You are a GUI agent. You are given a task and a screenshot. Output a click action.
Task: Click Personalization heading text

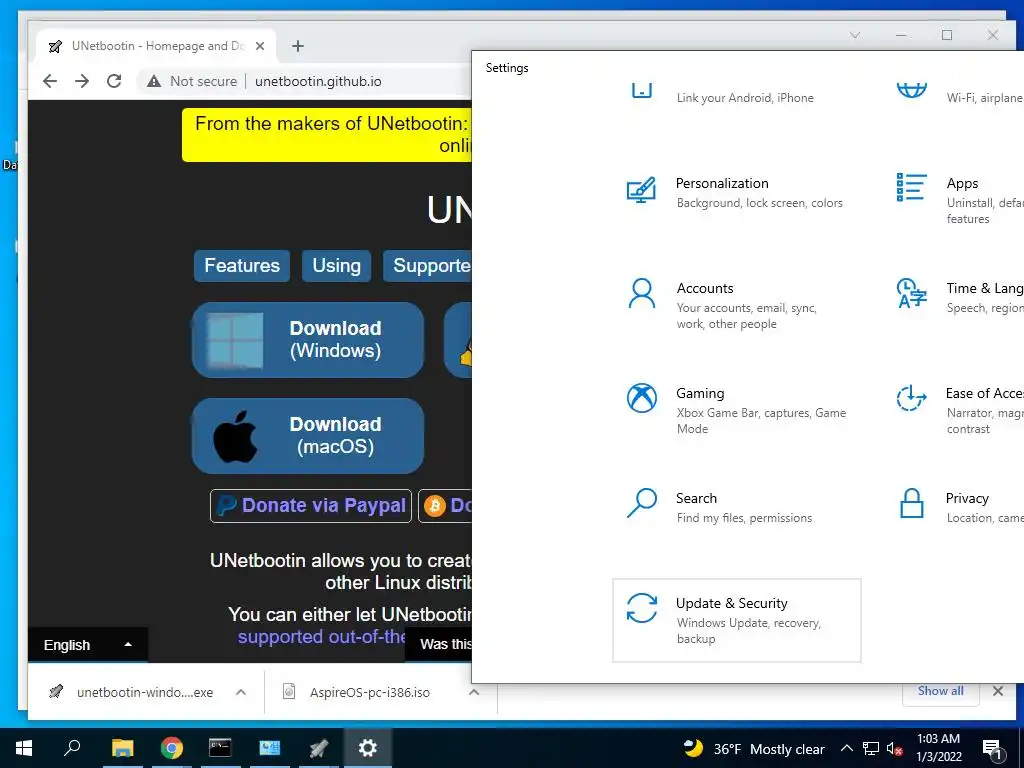pos(722,184)
